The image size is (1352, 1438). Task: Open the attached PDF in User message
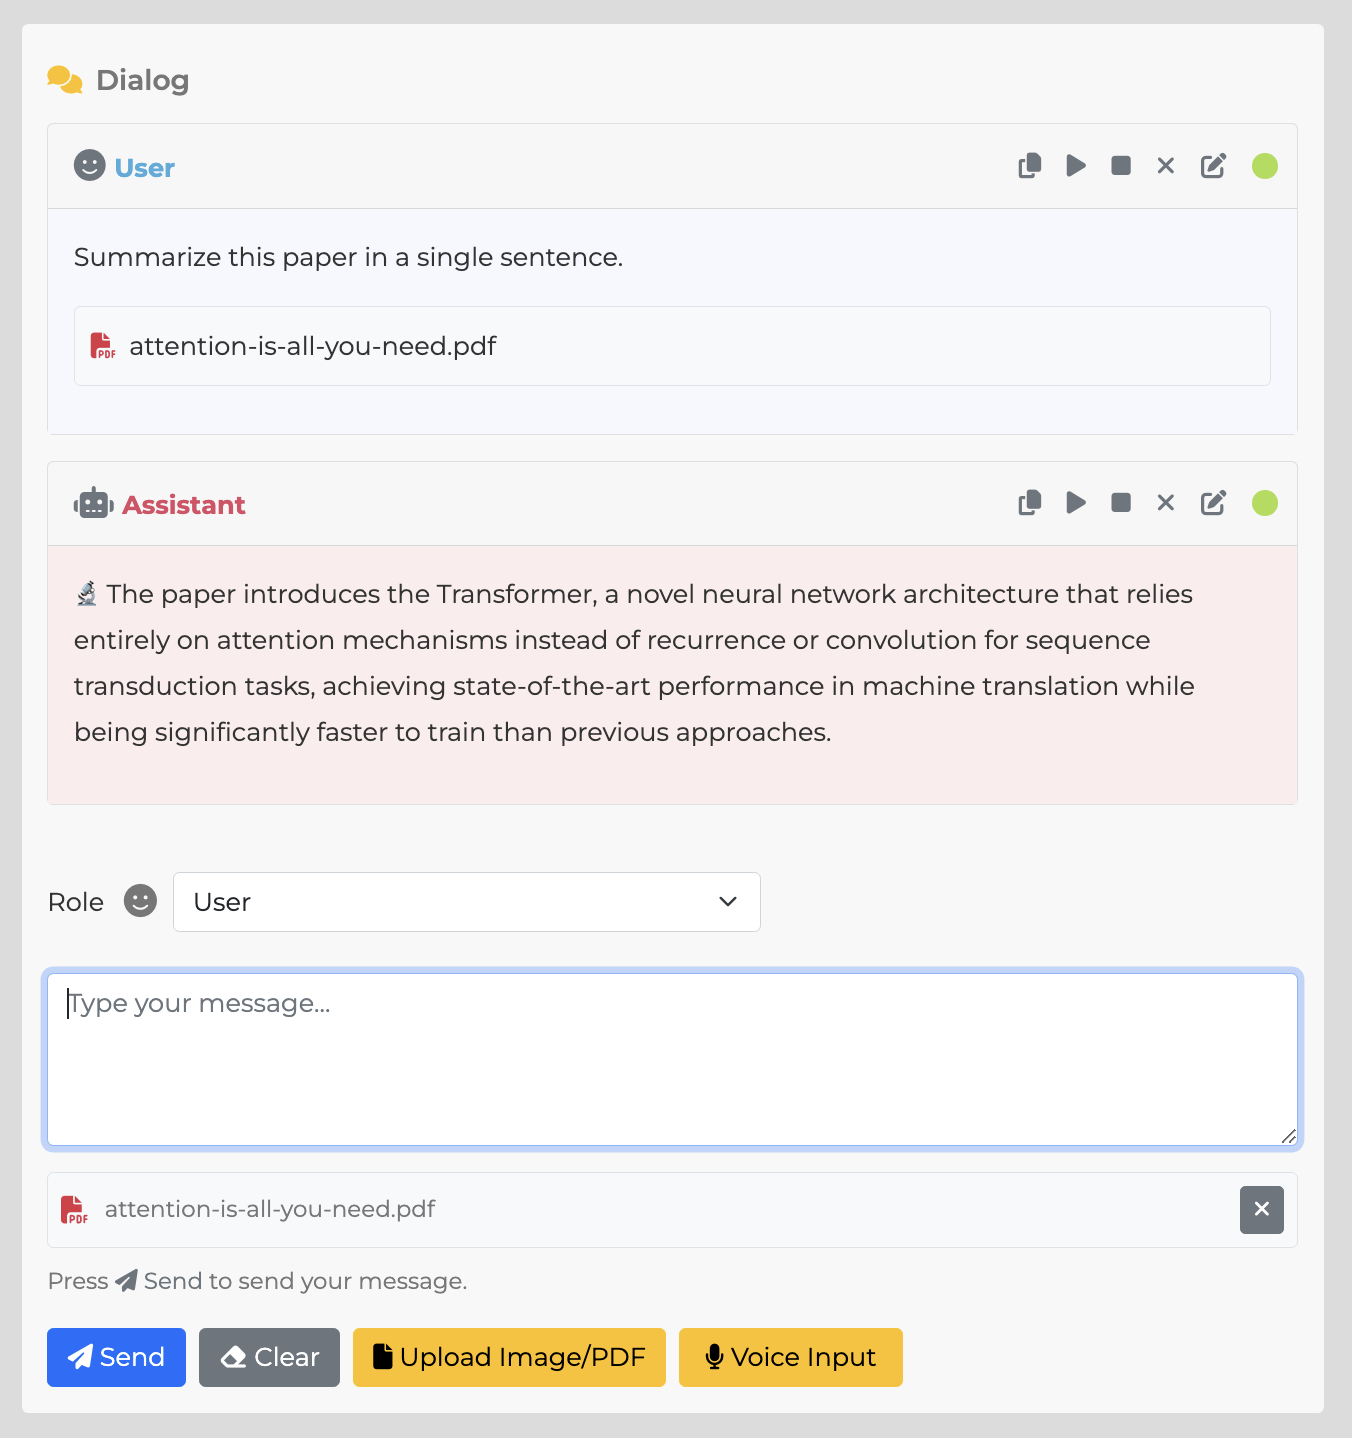point(312,346)
